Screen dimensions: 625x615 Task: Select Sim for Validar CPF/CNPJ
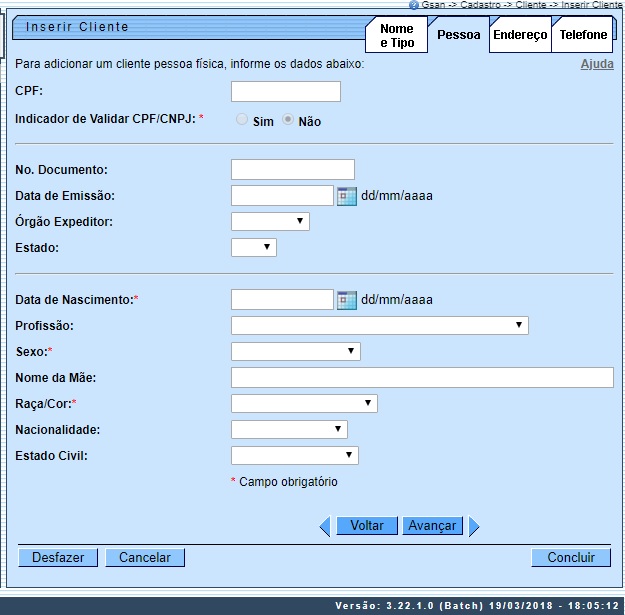242,119
